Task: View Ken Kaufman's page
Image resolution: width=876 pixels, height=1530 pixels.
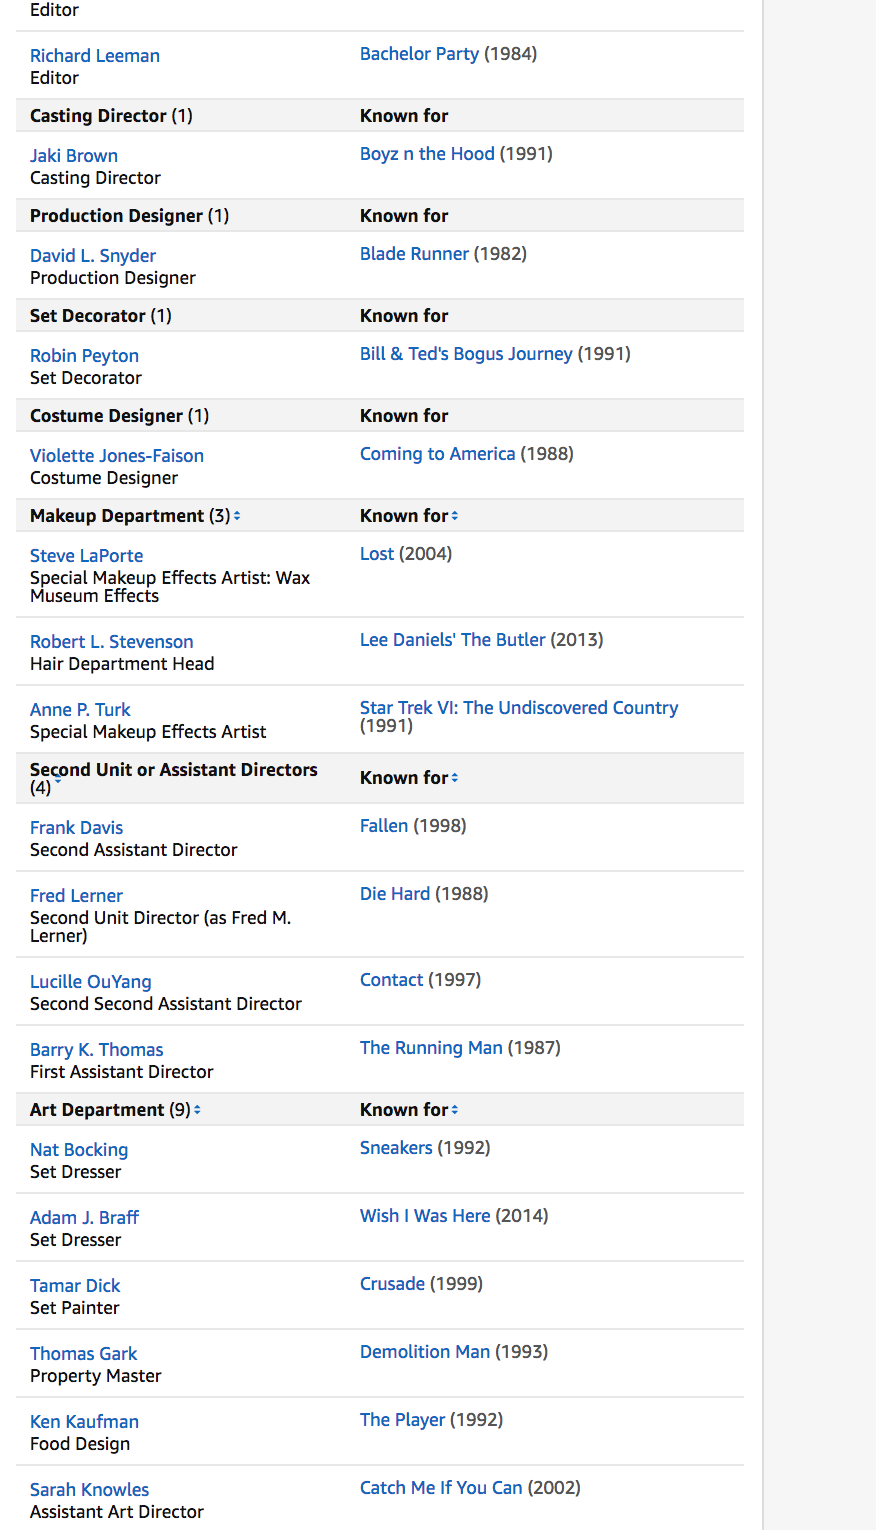Action: [x=84, y=1422]
